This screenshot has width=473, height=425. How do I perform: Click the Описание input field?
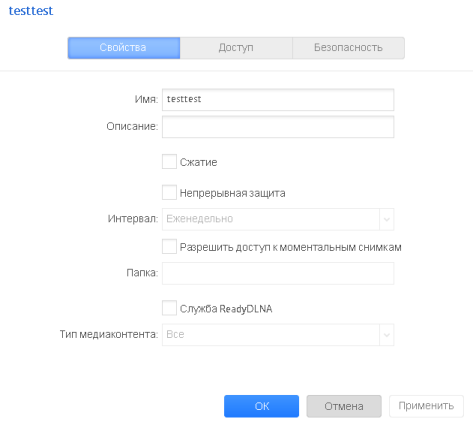(x=278, y=127)
